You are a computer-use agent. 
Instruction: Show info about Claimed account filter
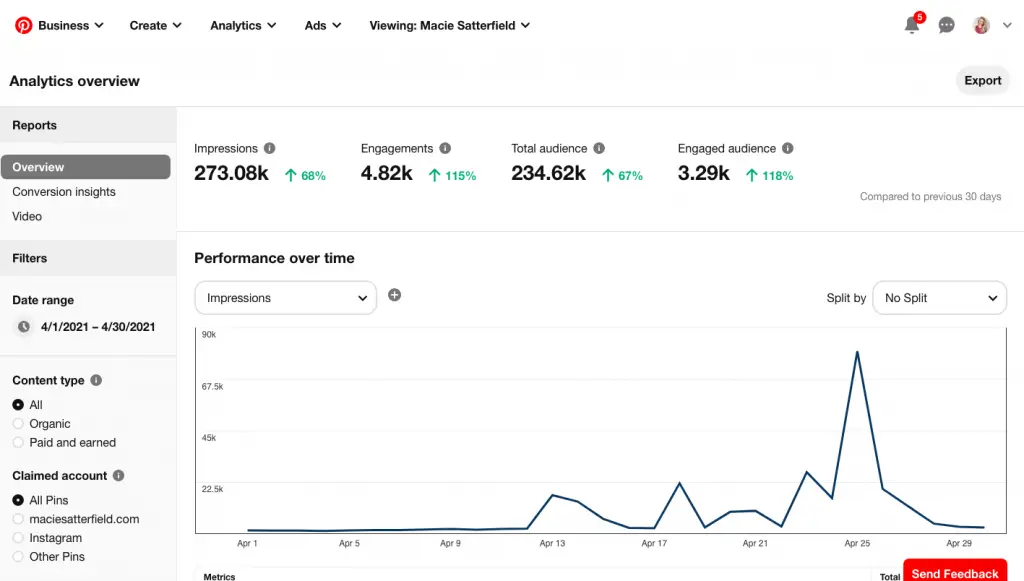point(118,475)
